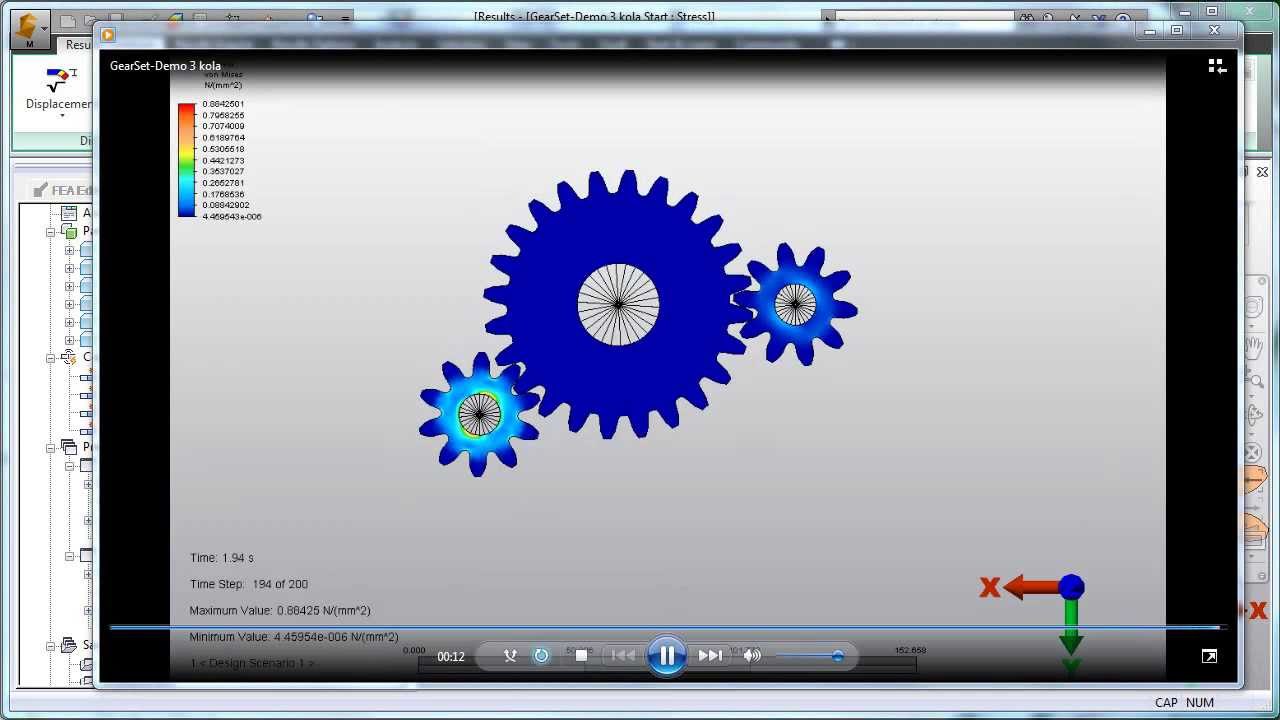Click the New file icon in quick toolbar
Image resolution: width=1280 pixels, height=720 pixels.
(67, 20)
